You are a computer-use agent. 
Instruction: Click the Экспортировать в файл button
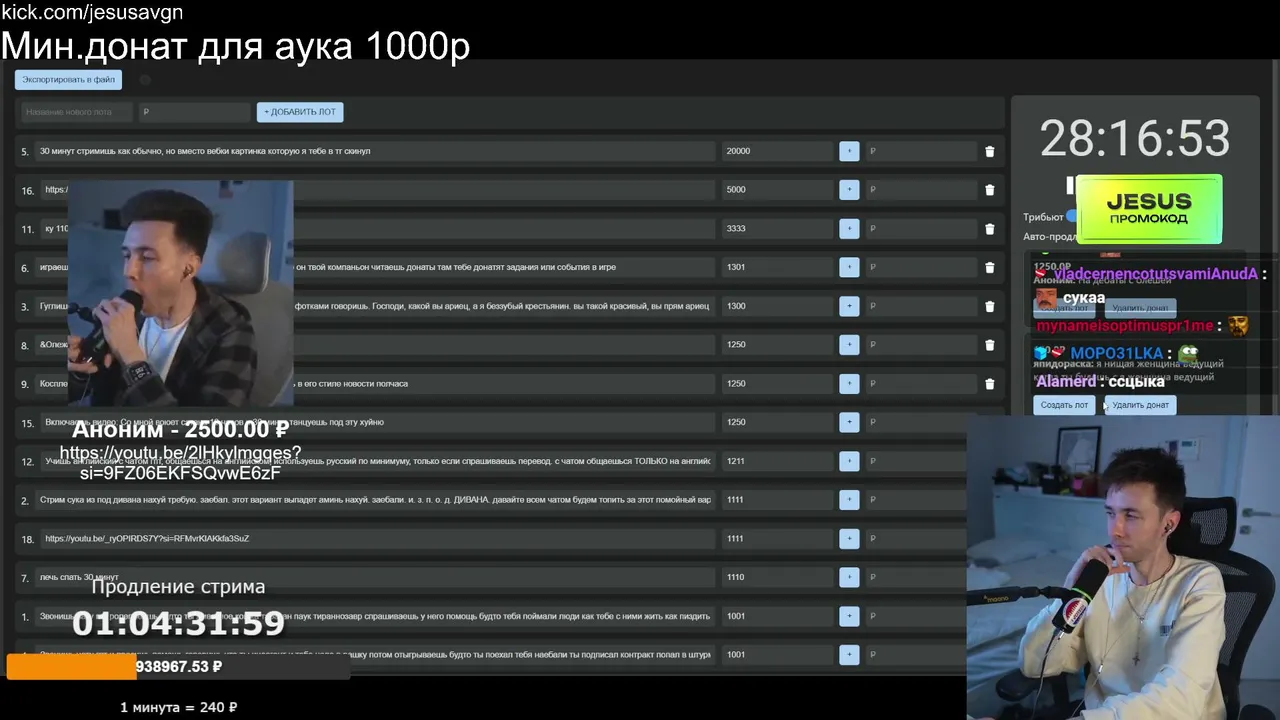click(x=68, y=80)
